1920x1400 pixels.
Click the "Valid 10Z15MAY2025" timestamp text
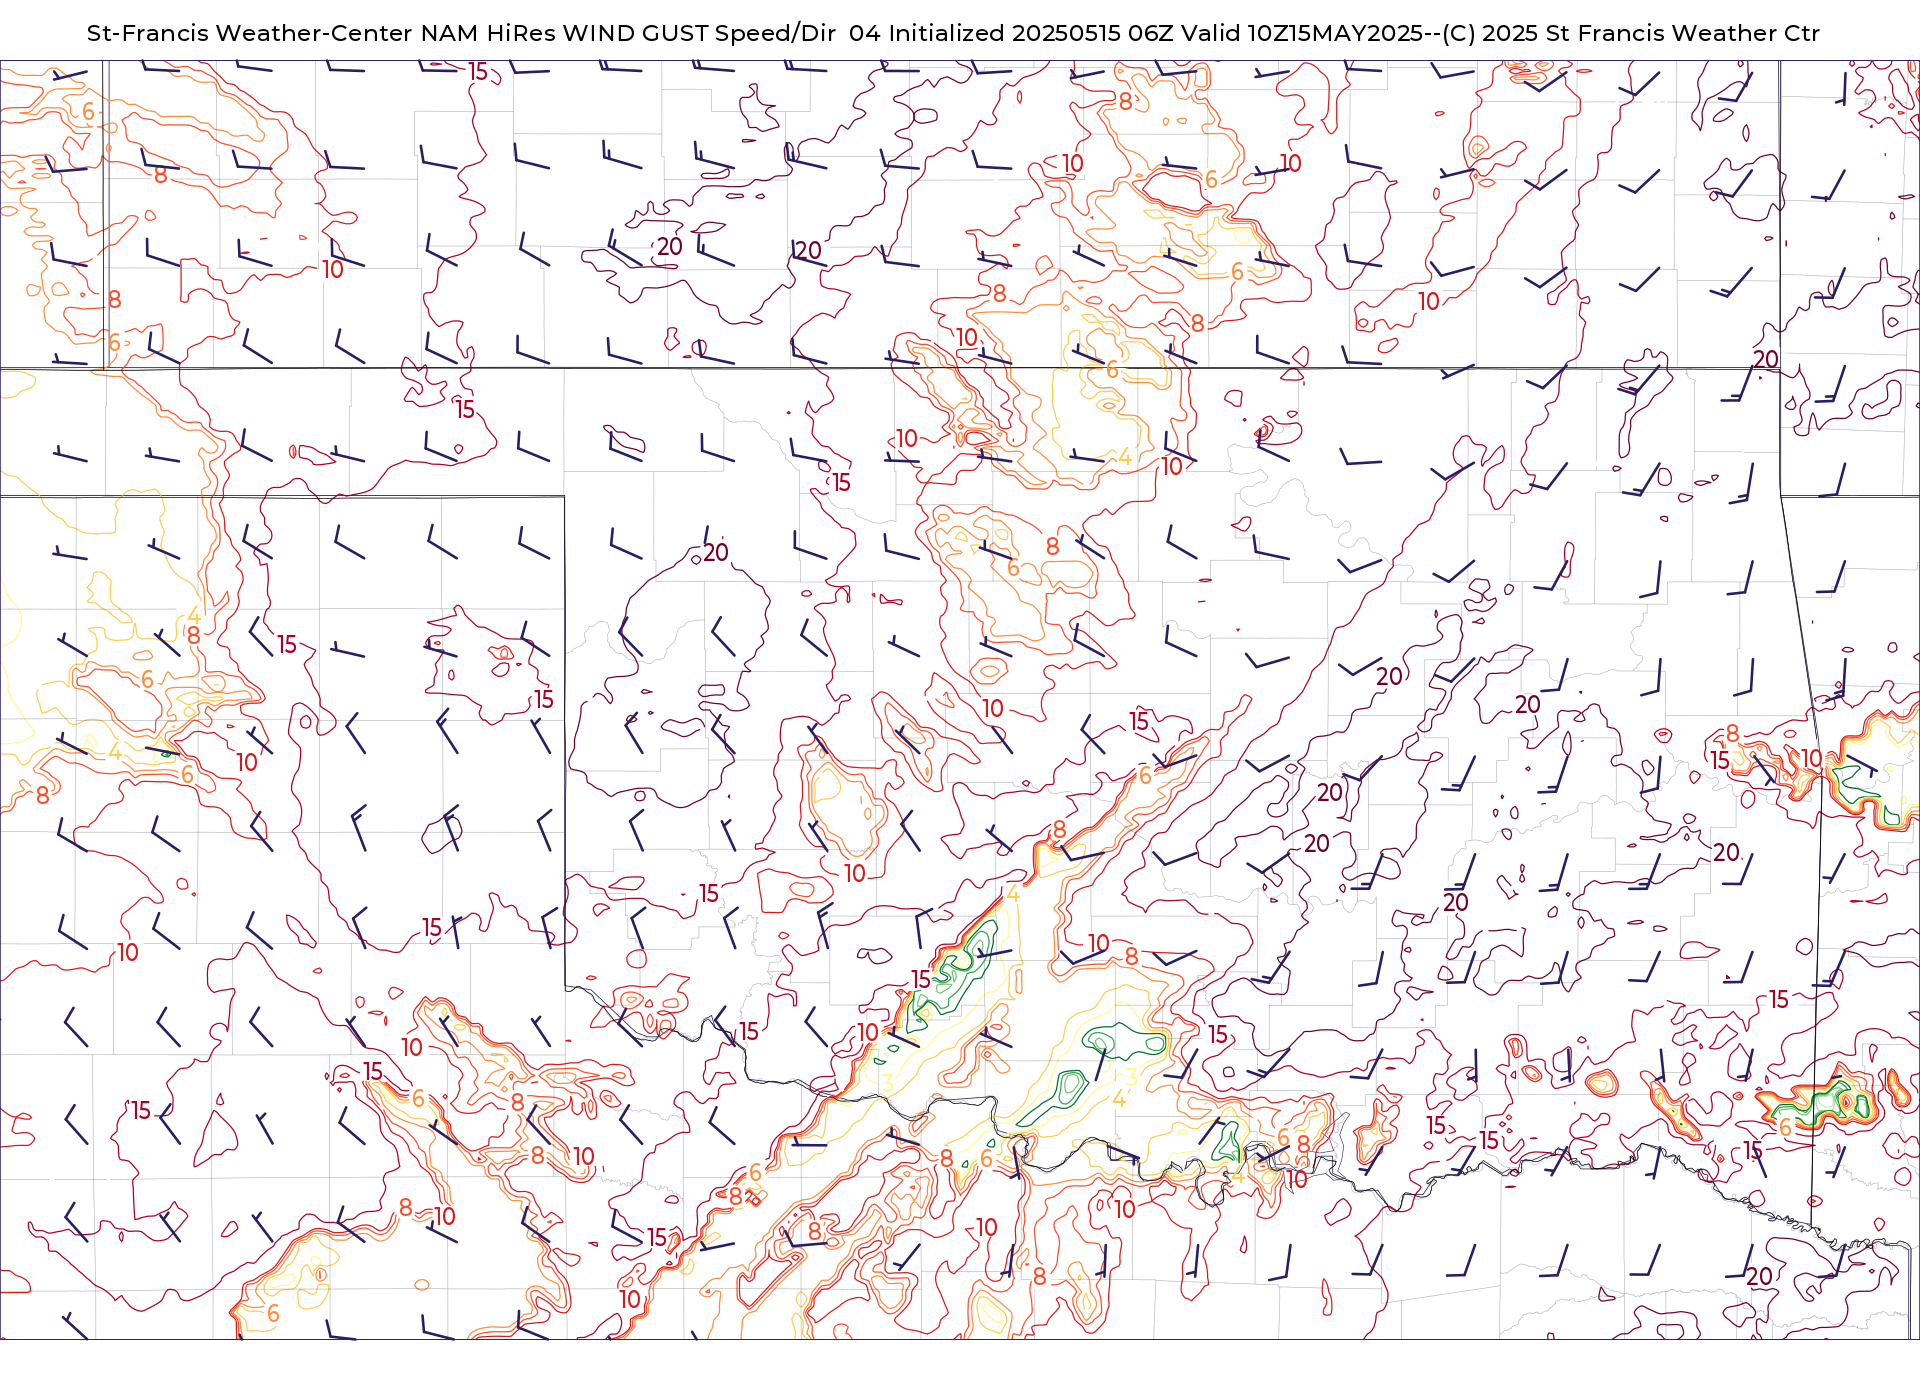[x=1302, y=33]
